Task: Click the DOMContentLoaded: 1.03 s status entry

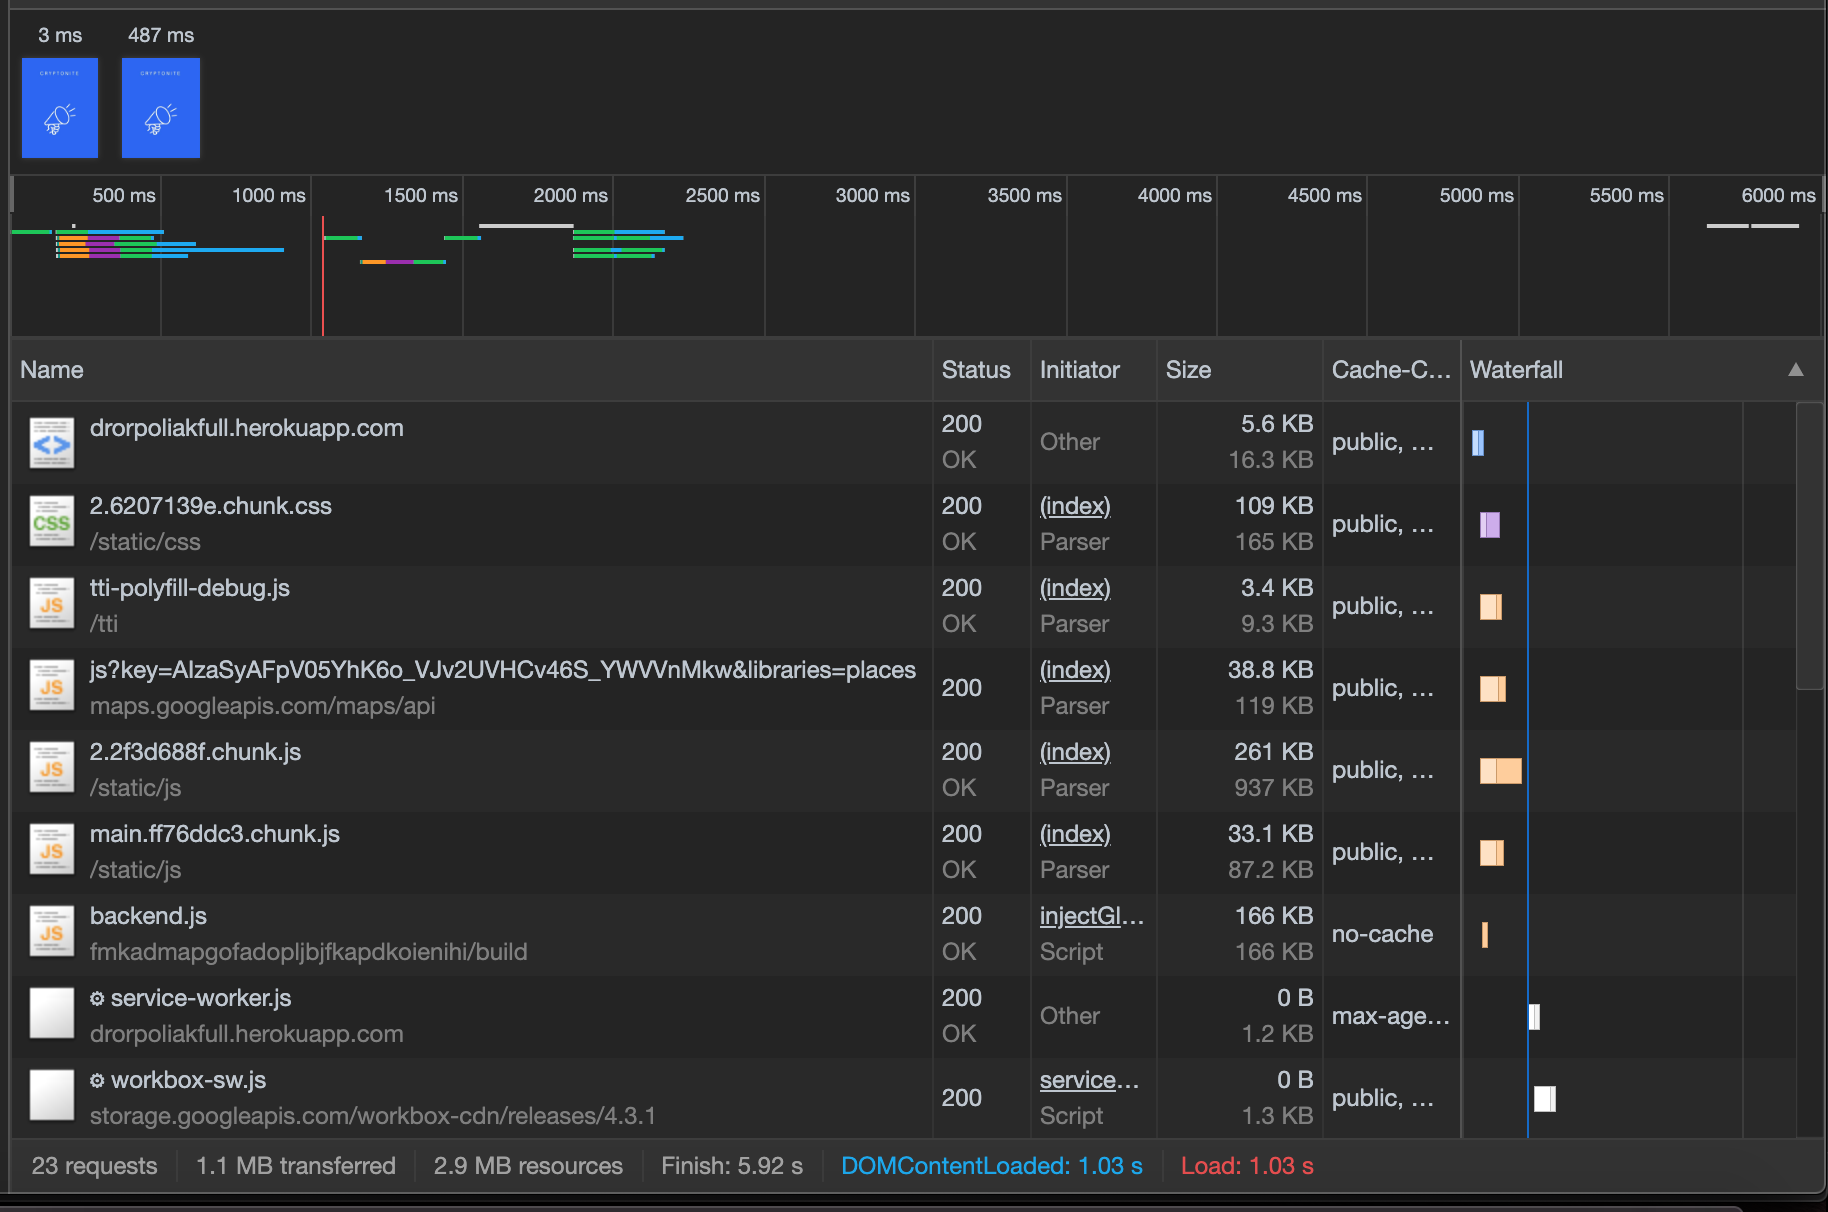Action: click(x=992, y=1166)
